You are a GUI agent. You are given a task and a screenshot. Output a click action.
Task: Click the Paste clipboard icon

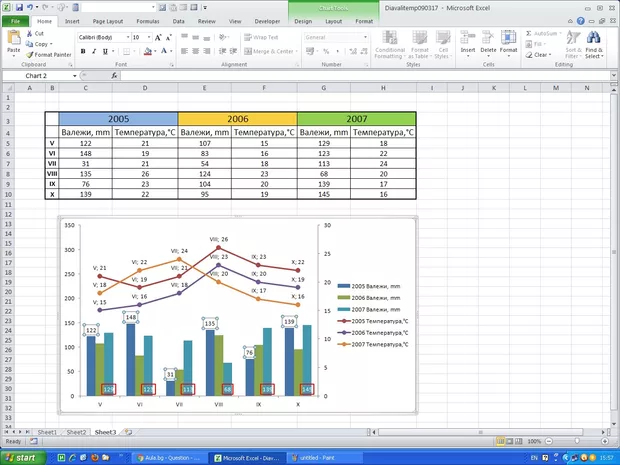coord(14,38)
